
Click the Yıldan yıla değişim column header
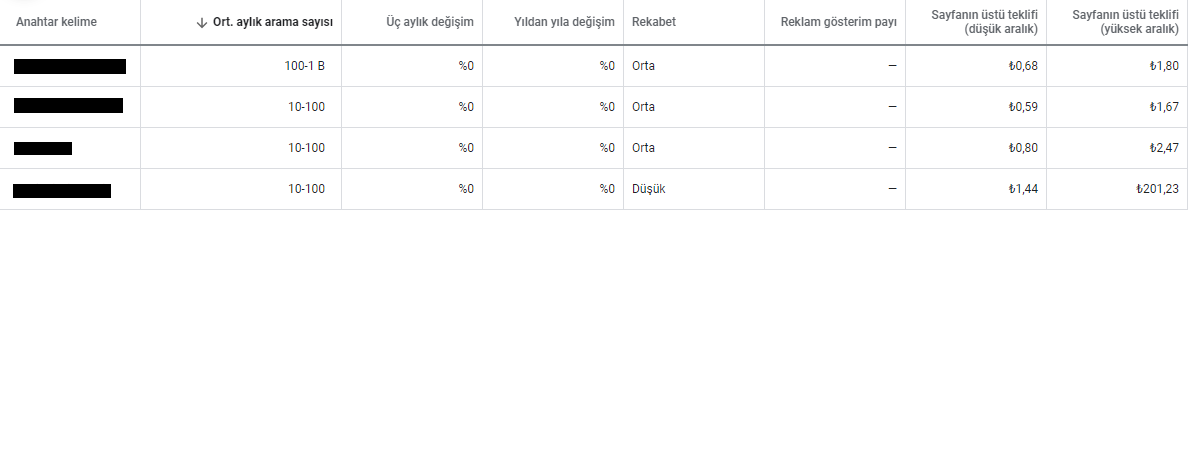(564, 22)
